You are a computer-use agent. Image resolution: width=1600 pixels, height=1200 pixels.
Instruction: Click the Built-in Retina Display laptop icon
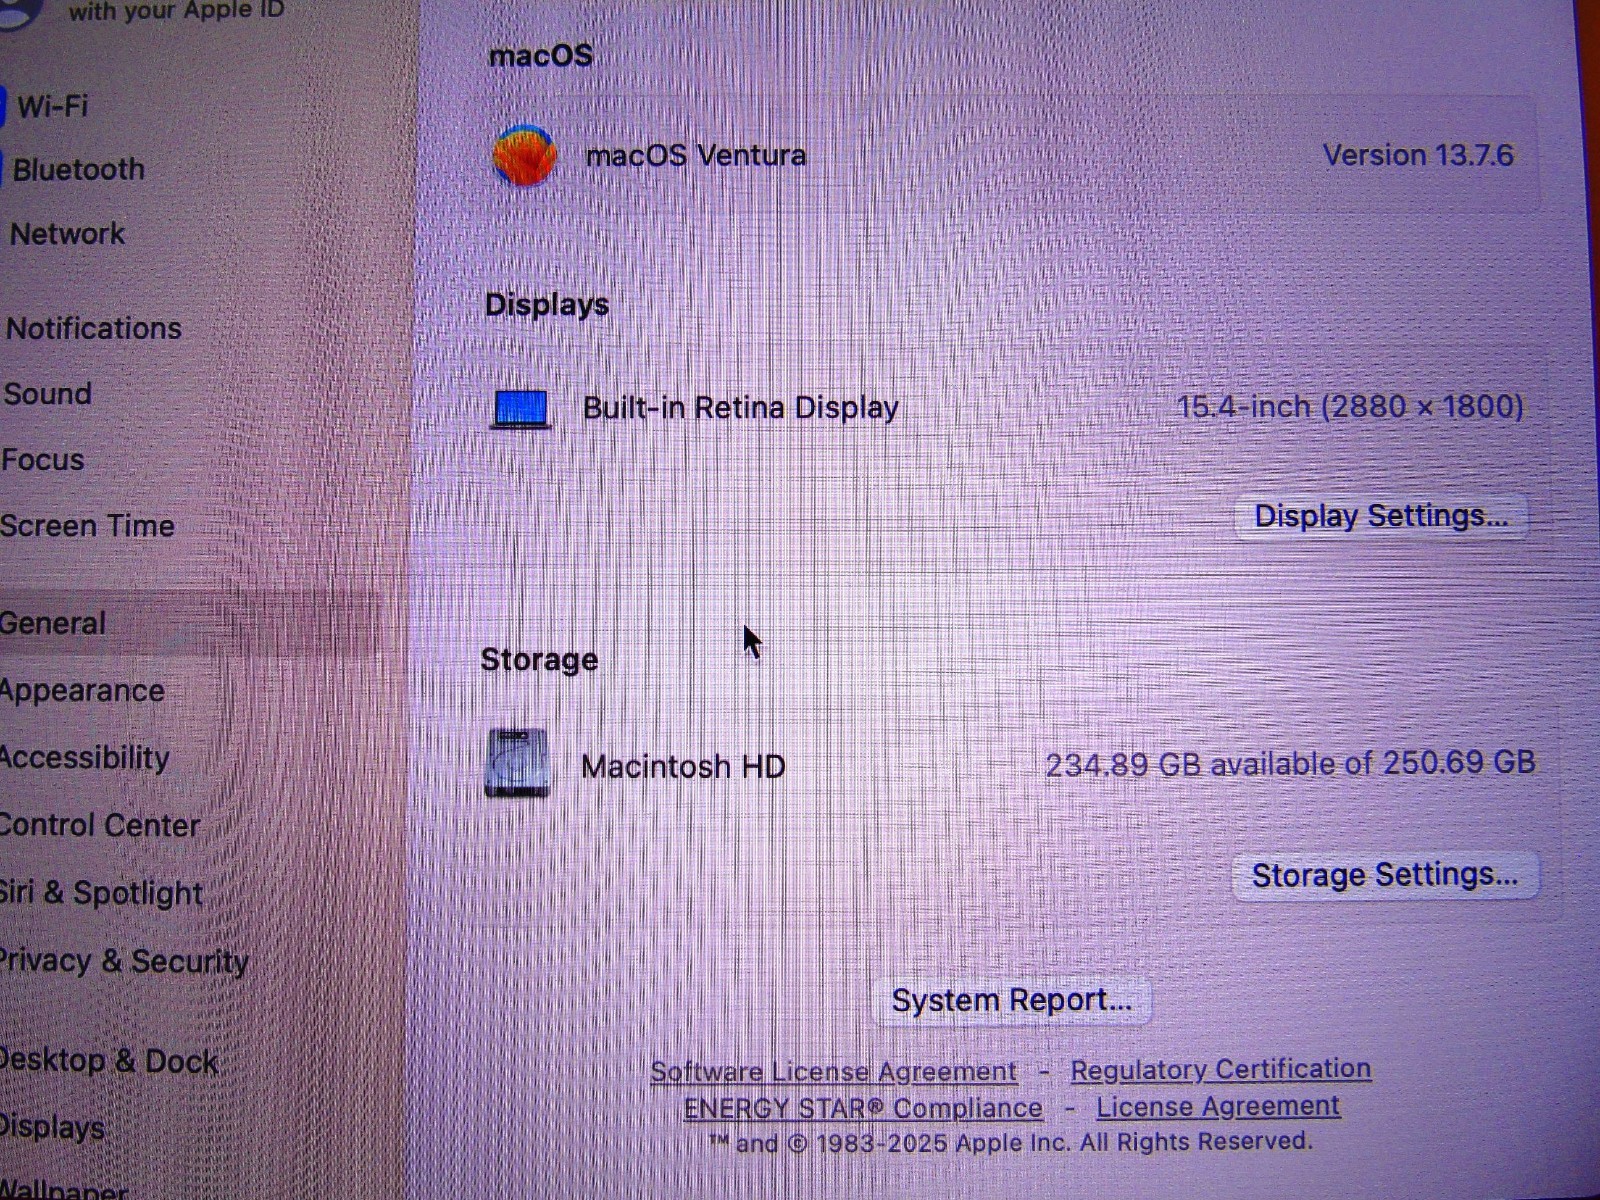click(x=521, y=409)
